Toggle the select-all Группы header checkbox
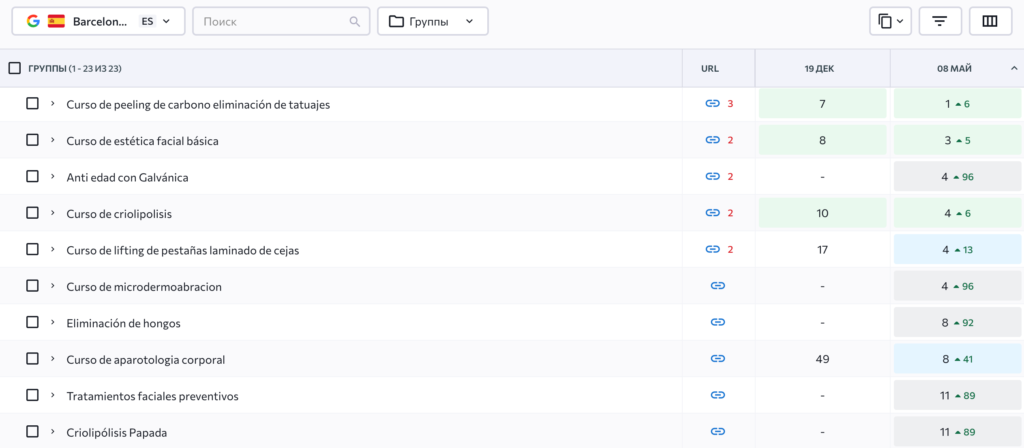This screenshot has width=1024, height=448. coord(14,68)
